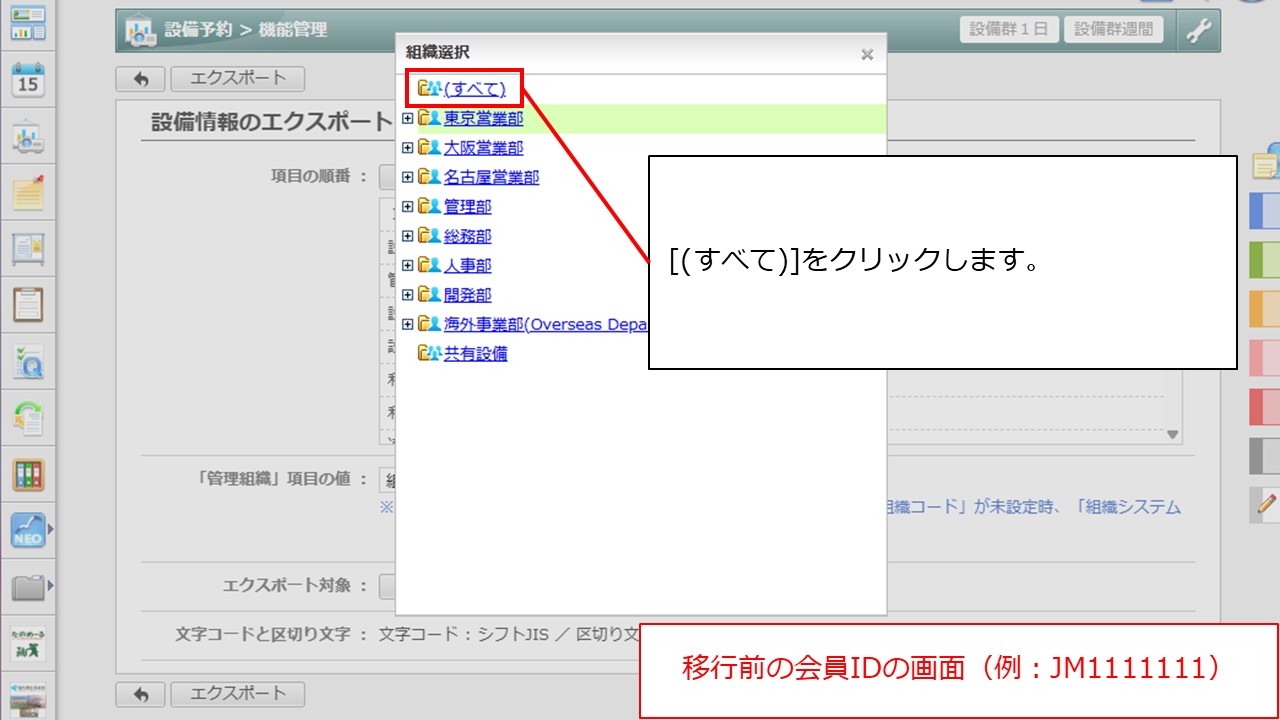Switch to 設備群1日 view
The image size is (1280, 720).
coord(1009,29)
